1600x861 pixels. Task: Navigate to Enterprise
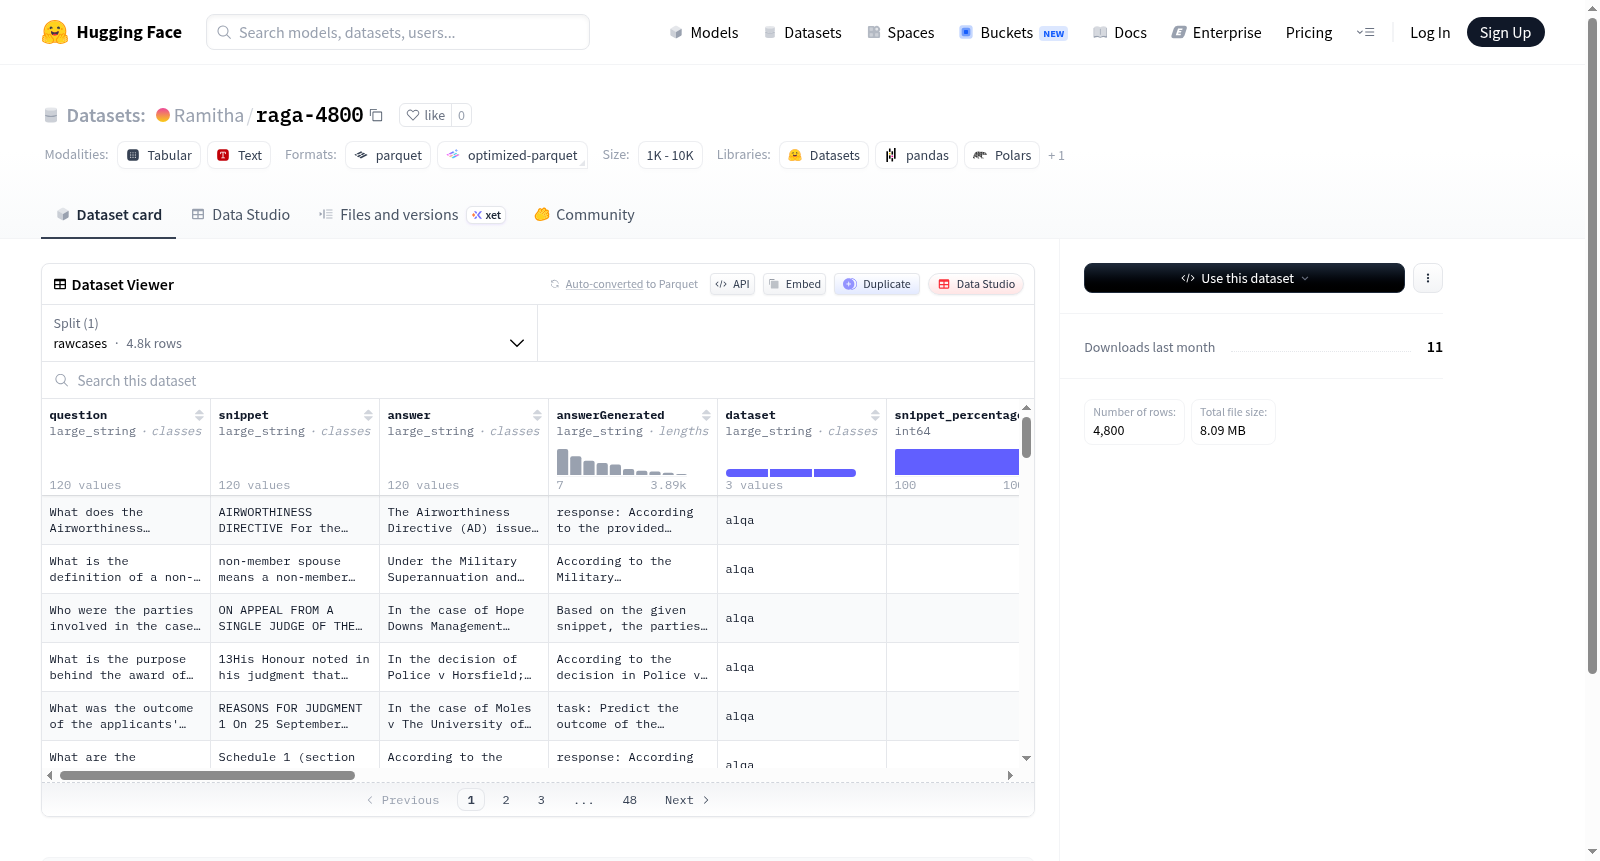pyautogui.click(x=1216, y=32)
